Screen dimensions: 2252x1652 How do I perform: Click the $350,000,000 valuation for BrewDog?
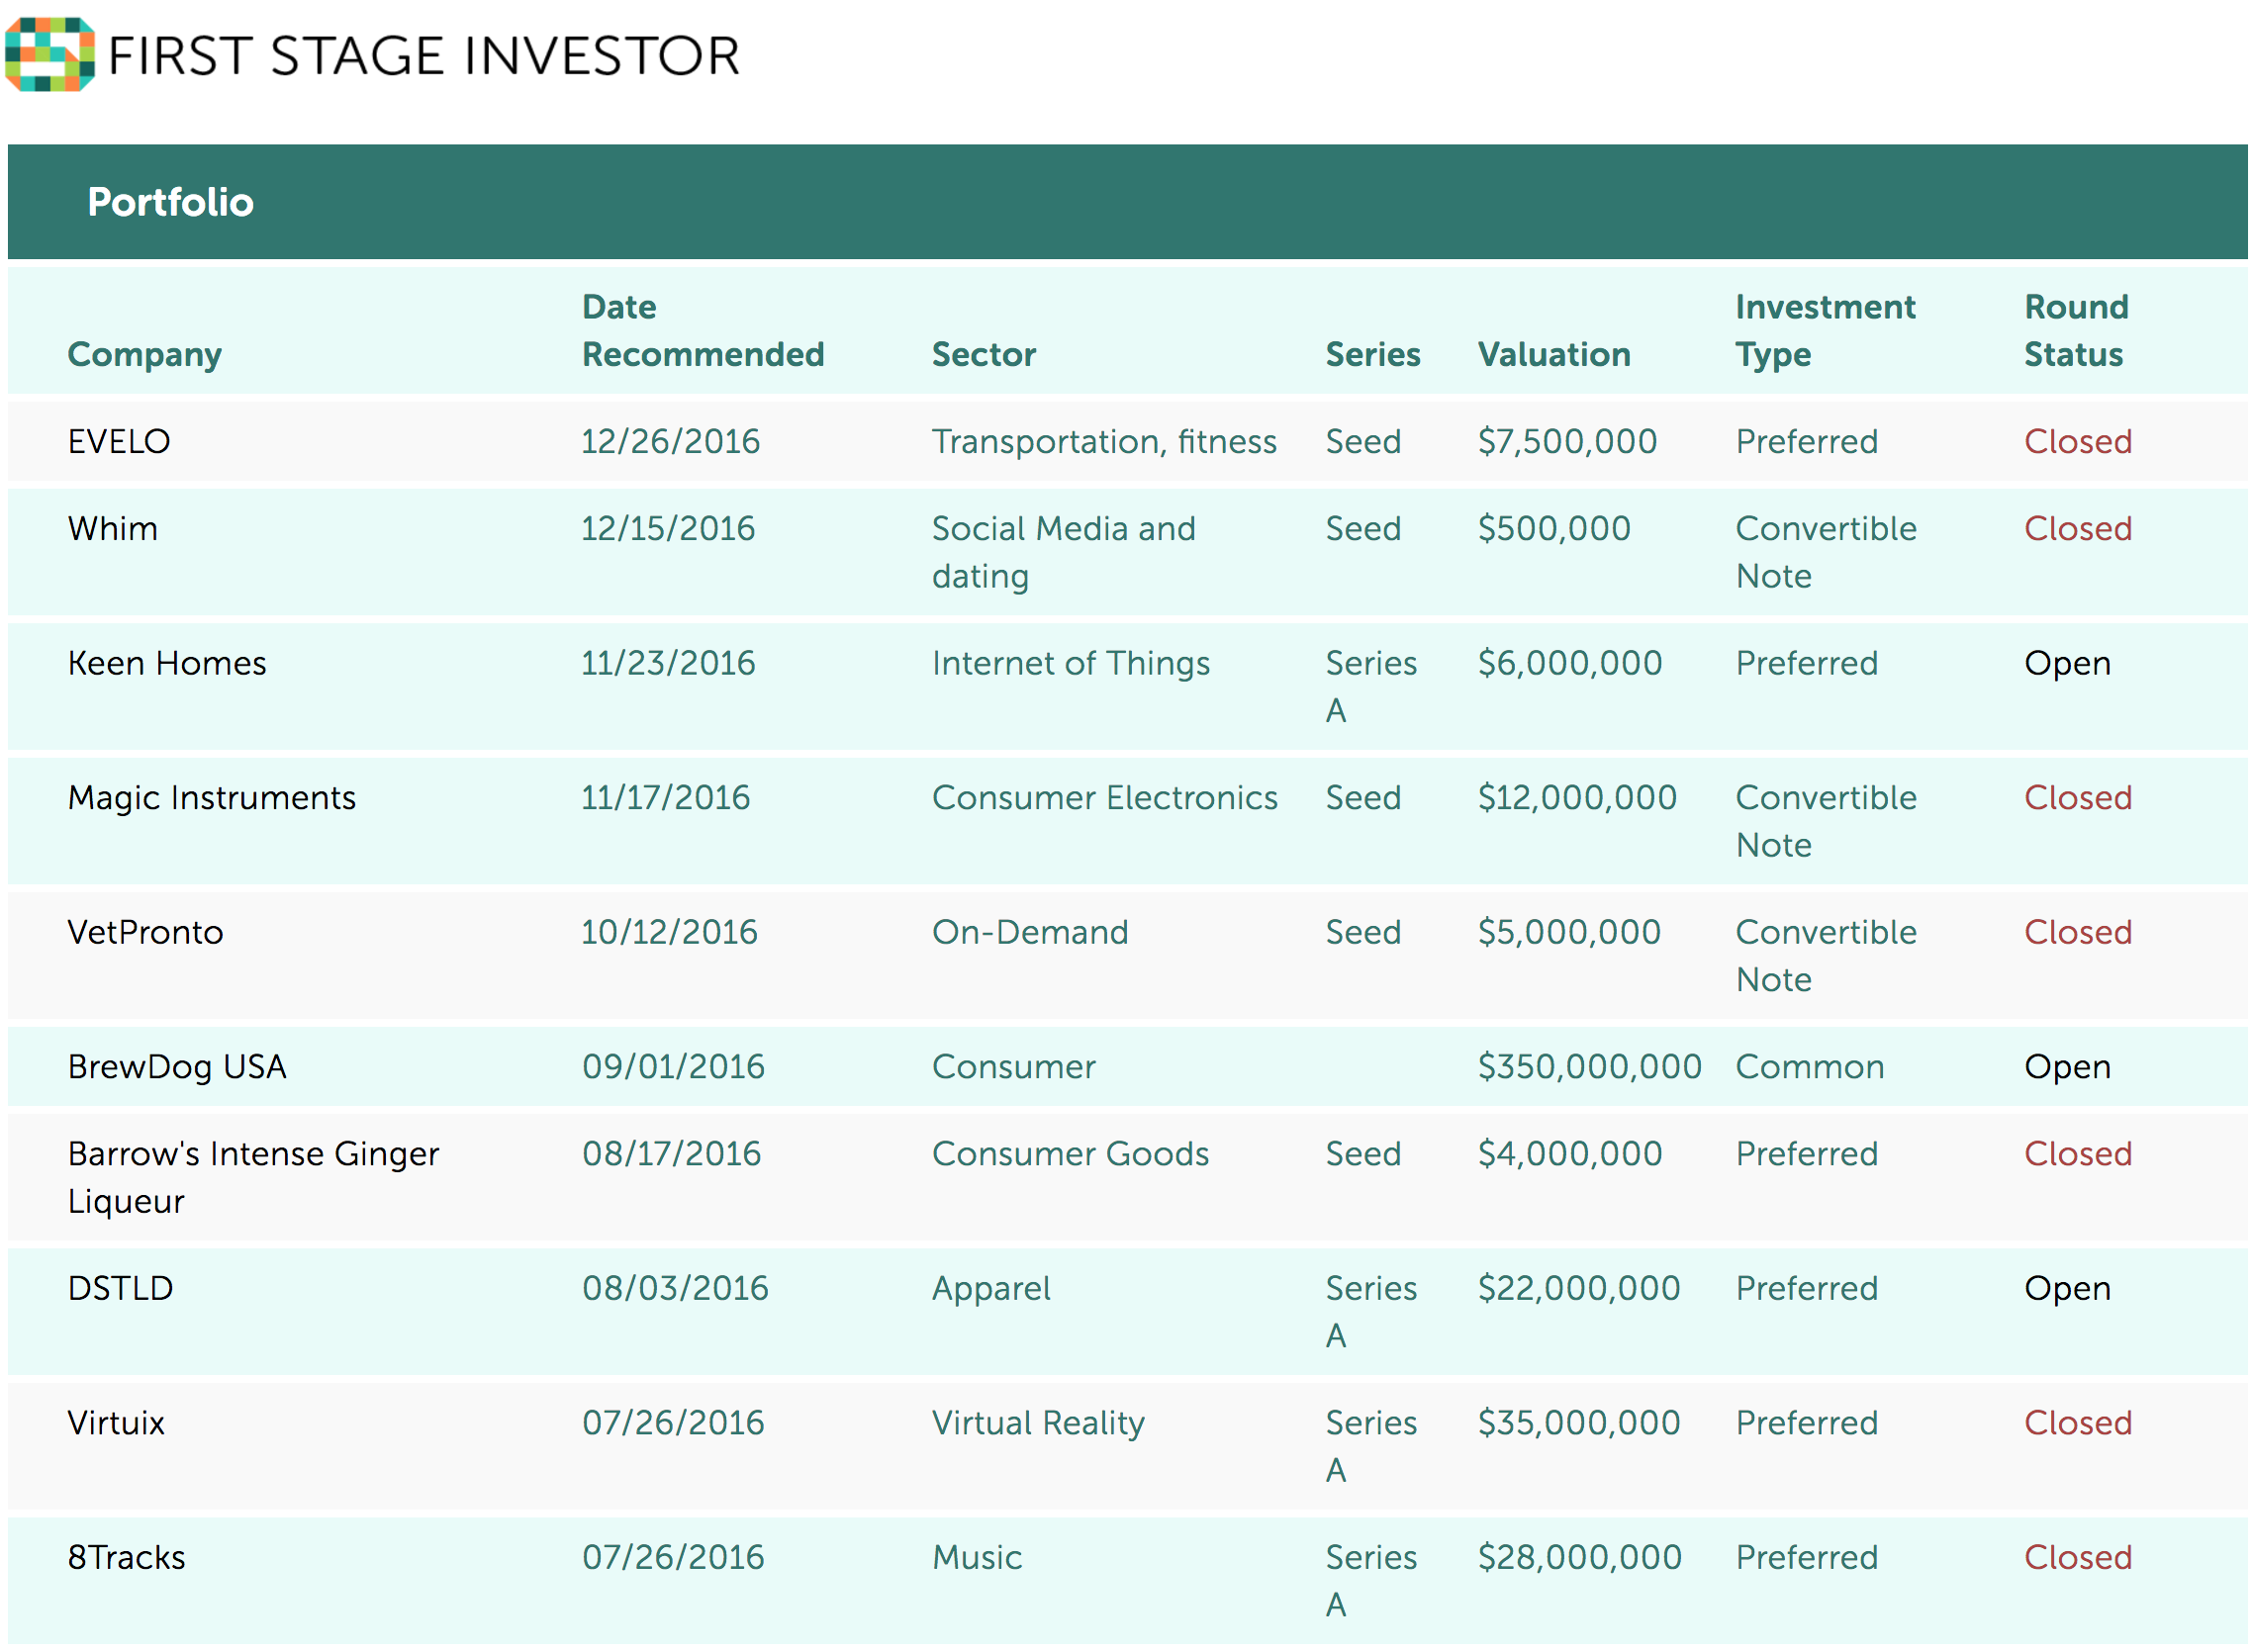pyautogui.click(x=1590, y=1067)
